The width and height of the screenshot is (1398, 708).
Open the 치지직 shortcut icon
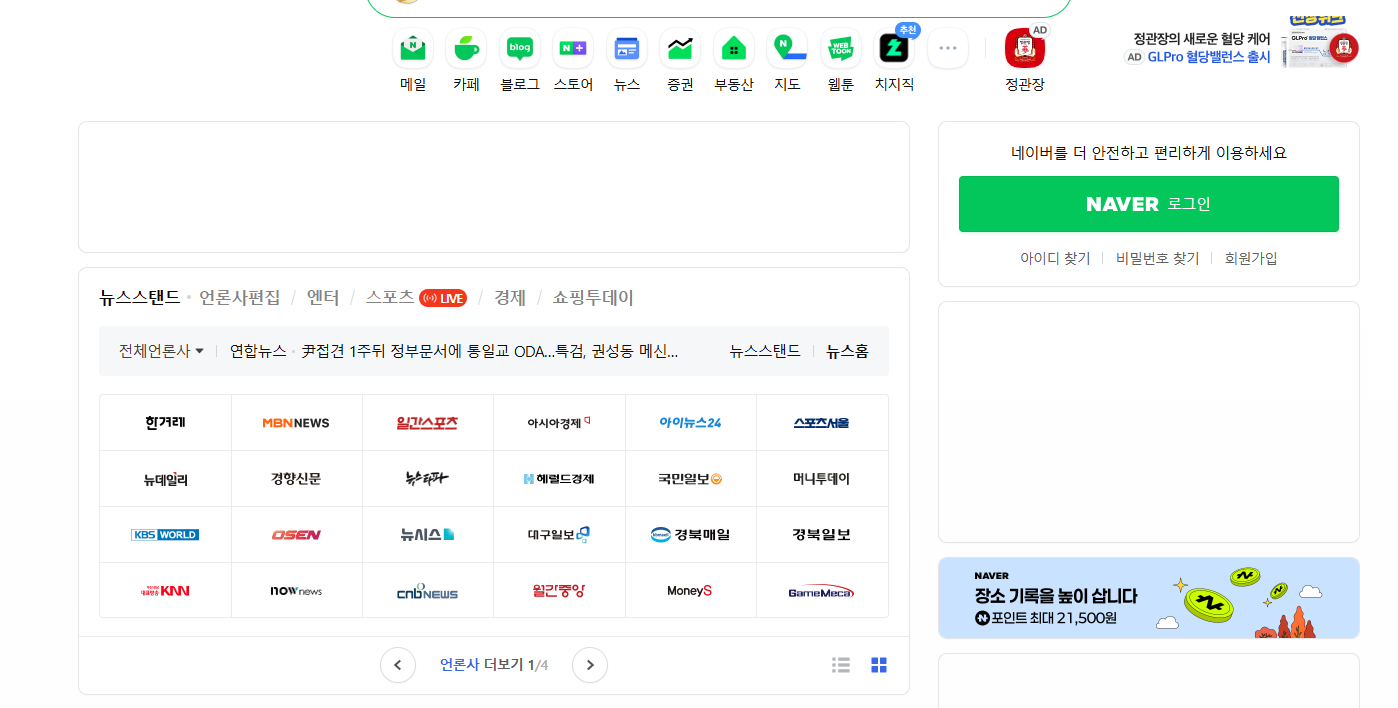(x=894, y=48)
